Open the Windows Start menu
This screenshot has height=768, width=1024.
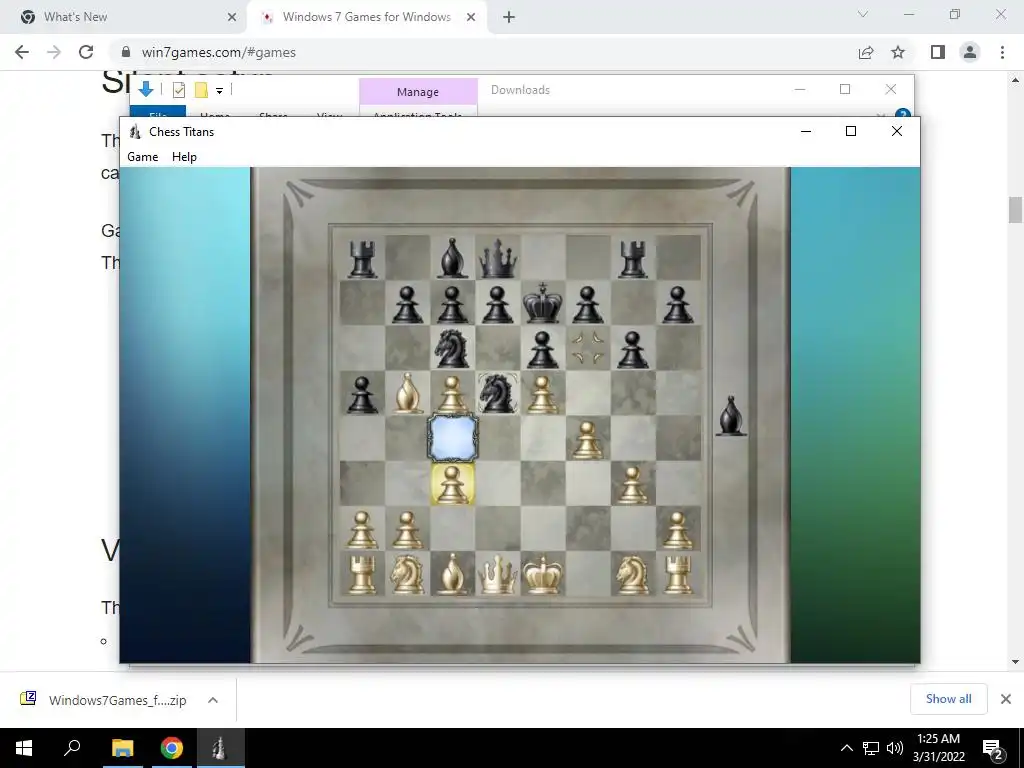pyautogui.click(x=24, y=748)
